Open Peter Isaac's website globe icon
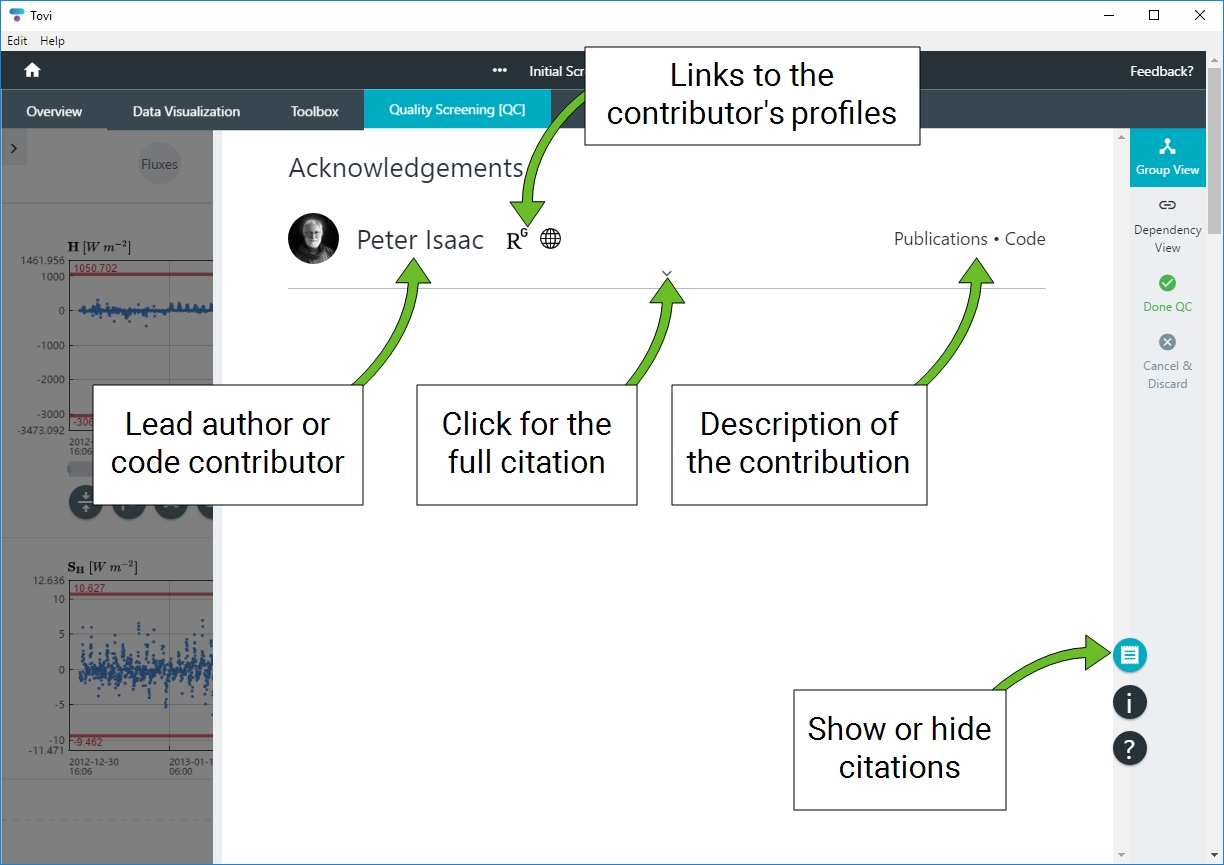Image resolution: width=1224 pixels, height=865 pixels. (x=550, y=239)
